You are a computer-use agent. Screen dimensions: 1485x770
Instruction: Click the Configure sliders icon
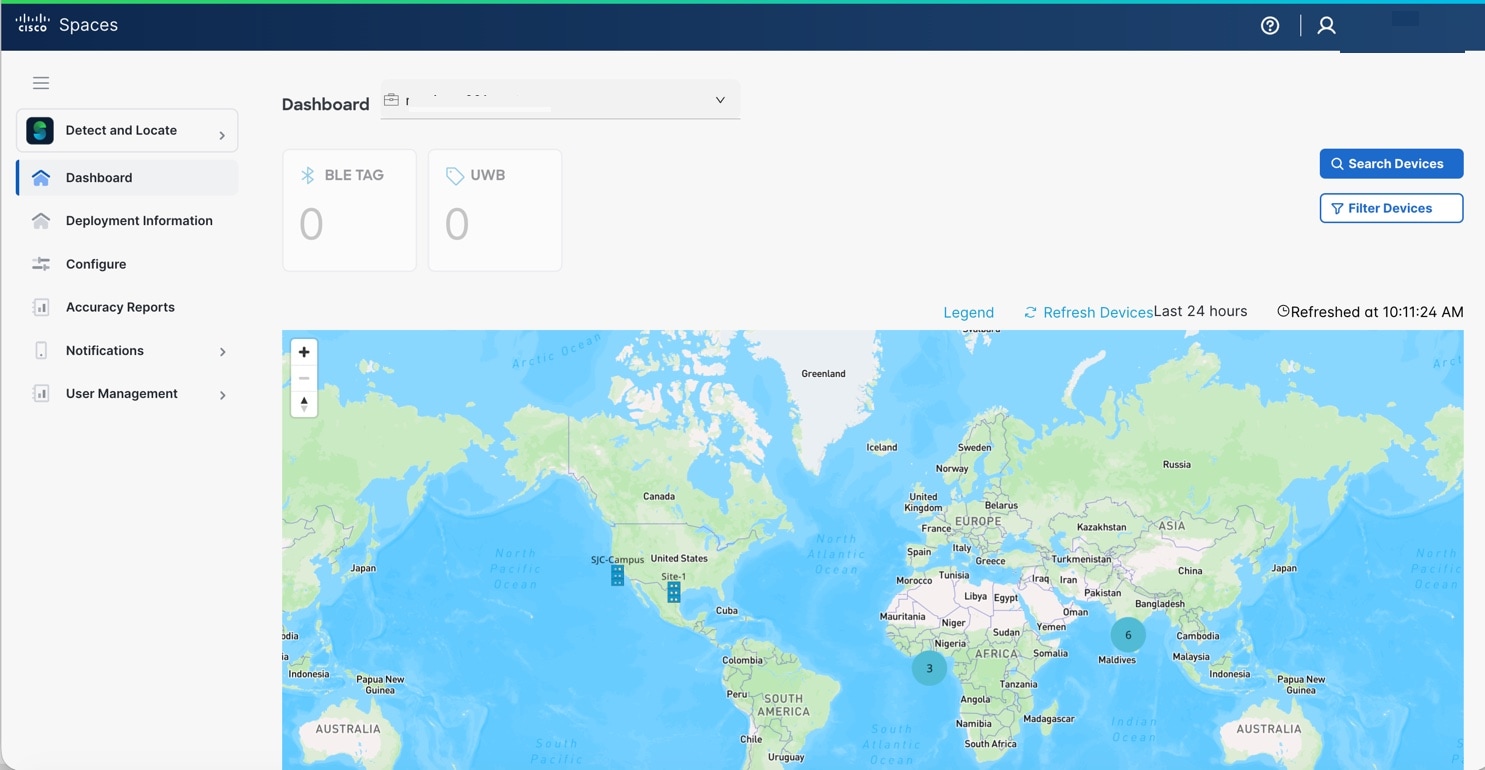[41, 264]
